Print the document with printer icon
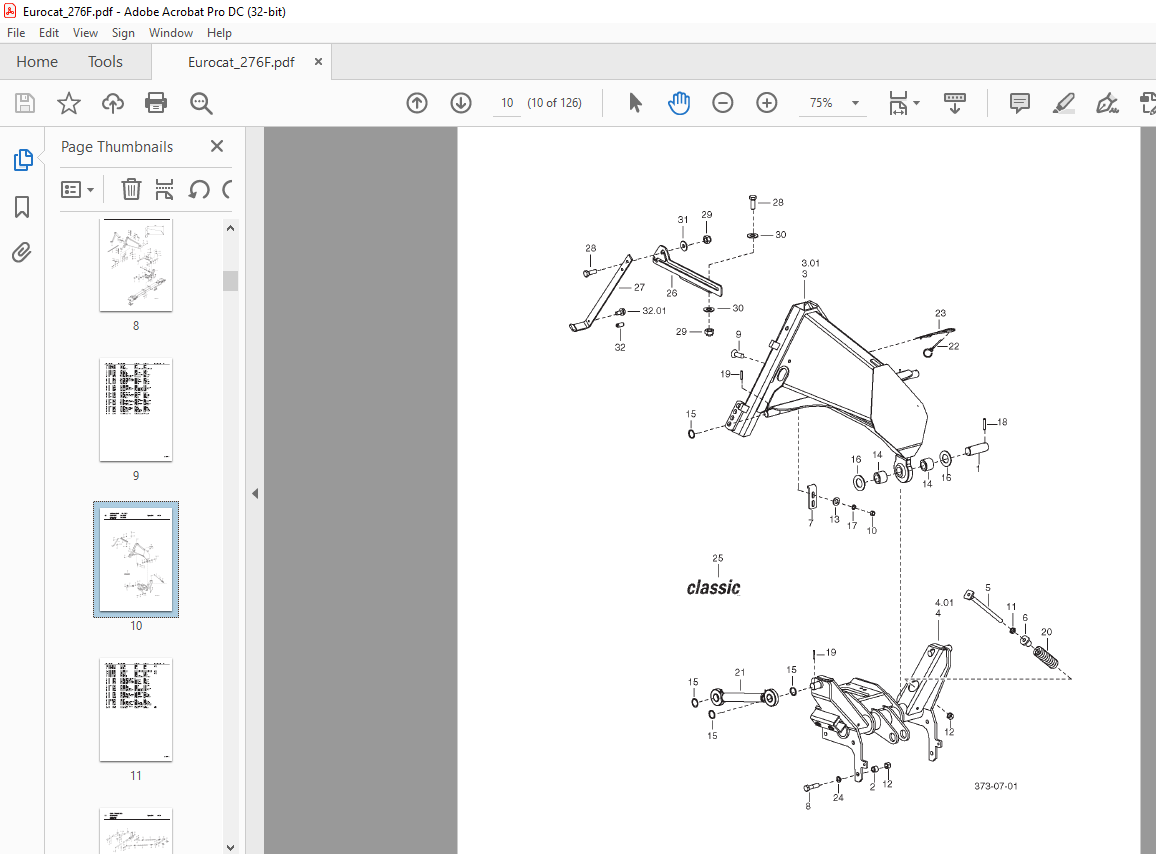Screen dimensions: 1156x854 [156, 103]
